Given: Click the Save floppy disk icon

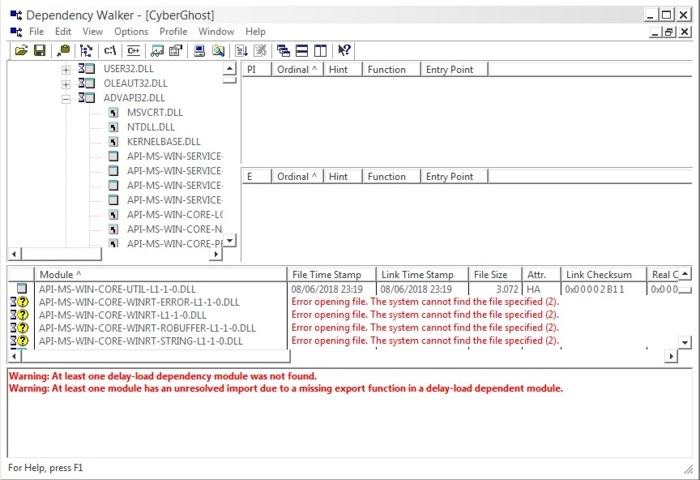Looking at the screenshot, I should pos(40,50).
